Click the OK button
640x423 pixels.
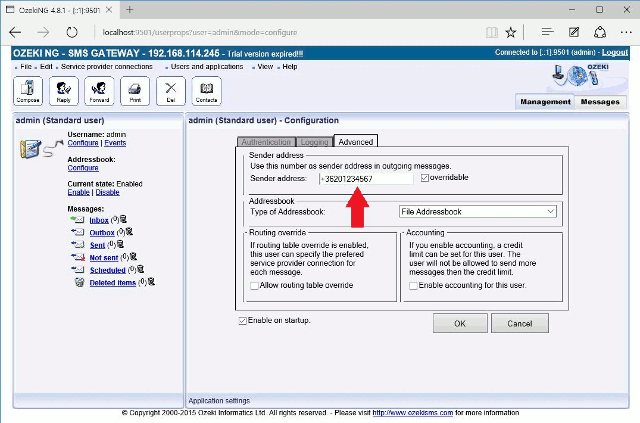[460, 323]
